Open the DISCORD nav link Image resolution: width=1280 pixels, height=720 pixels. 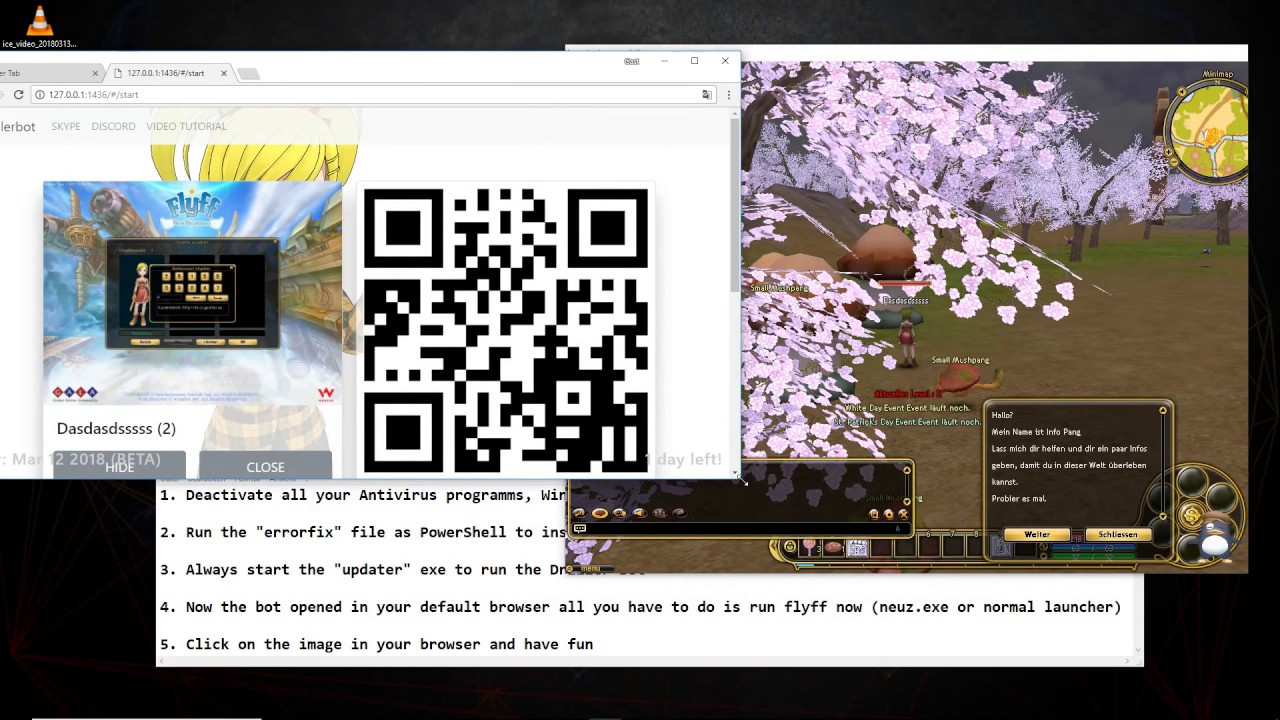(x=113, y=126)
